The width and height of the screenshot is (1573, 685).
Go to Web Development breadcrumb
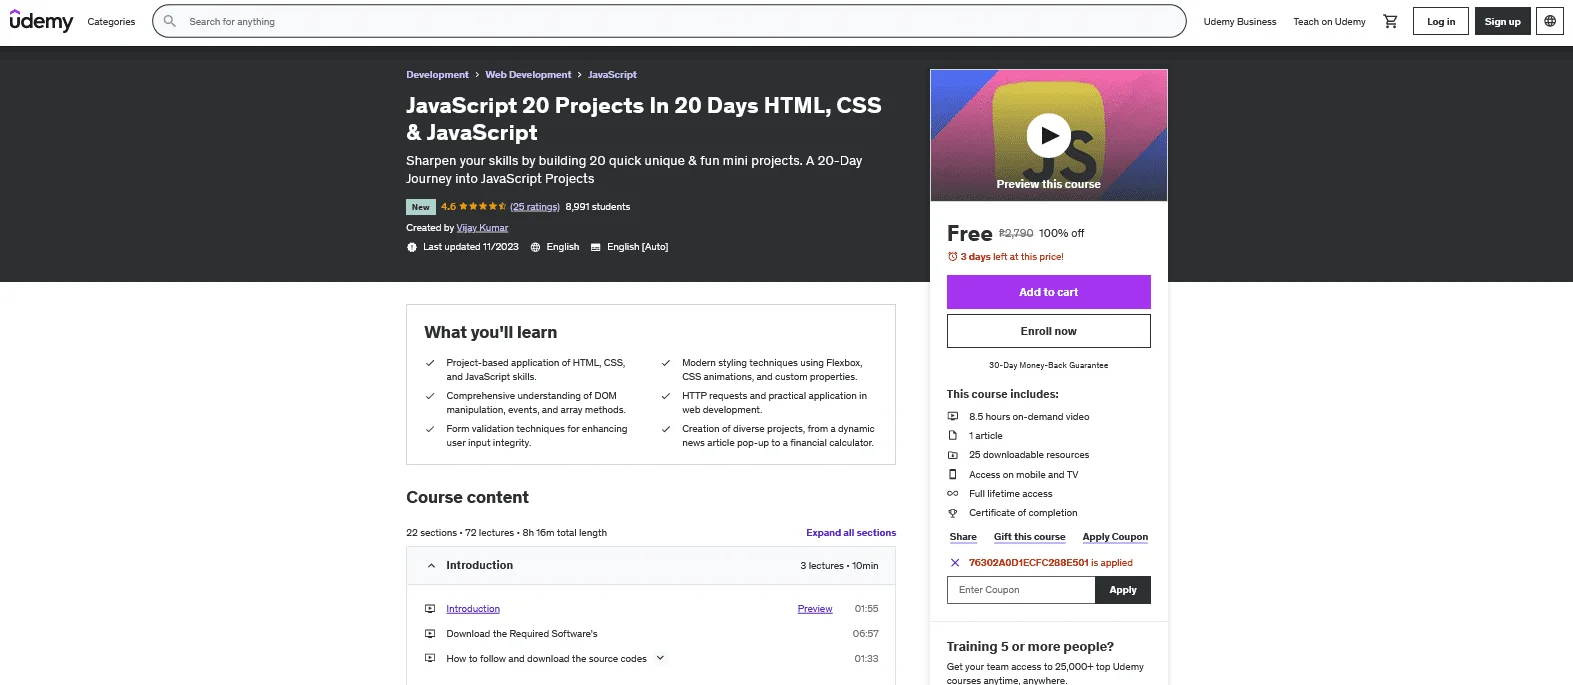click(528, 75)
